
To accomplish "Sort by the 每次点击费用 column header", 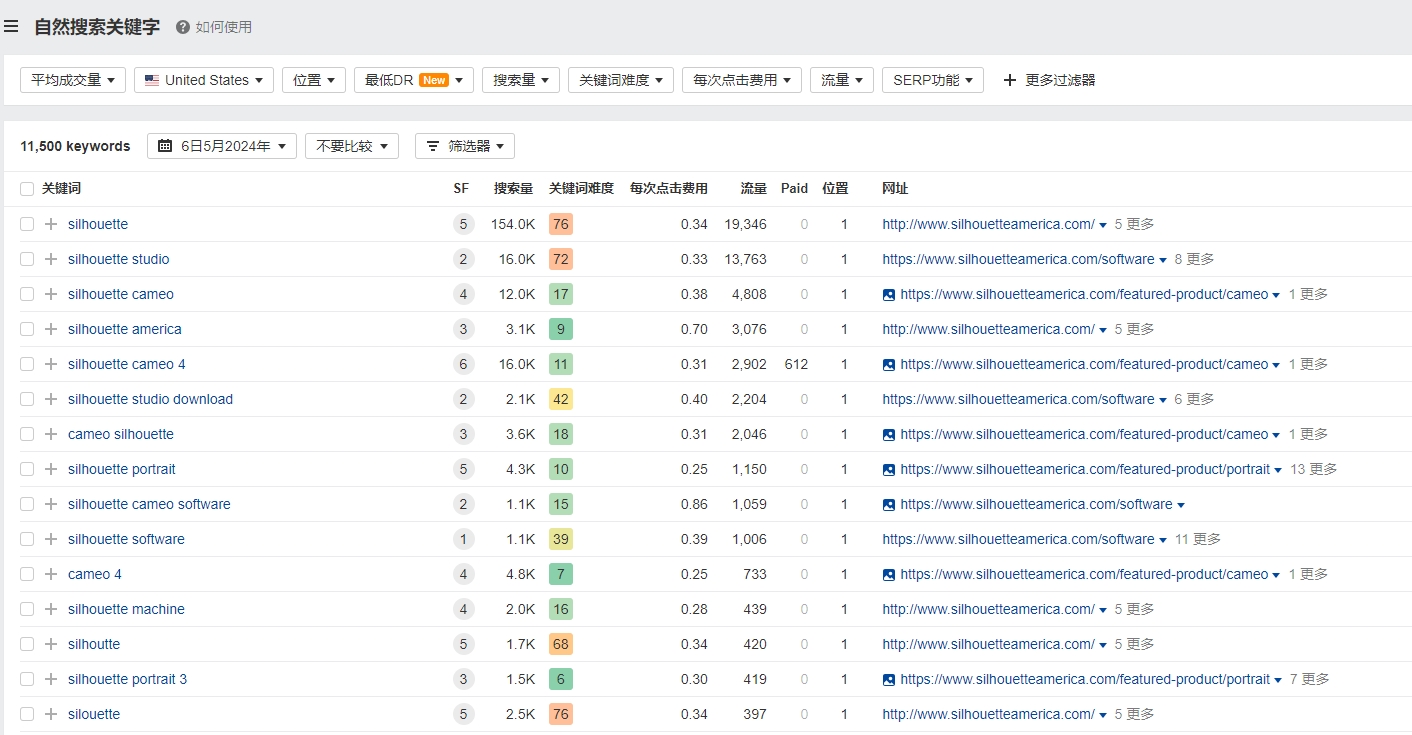I will (668, 188).
